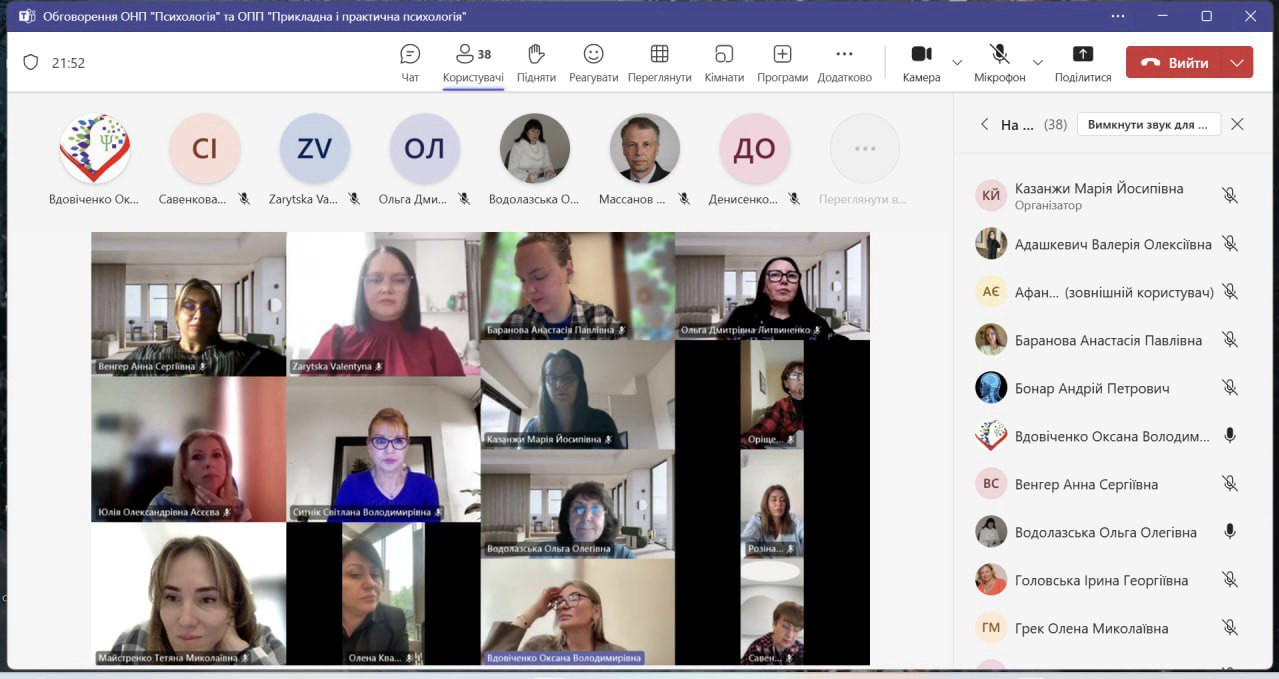Viewport: 1279px width, 679px height.
Task: Click the ГМ avatar in participants list
Action: [991, 628]
